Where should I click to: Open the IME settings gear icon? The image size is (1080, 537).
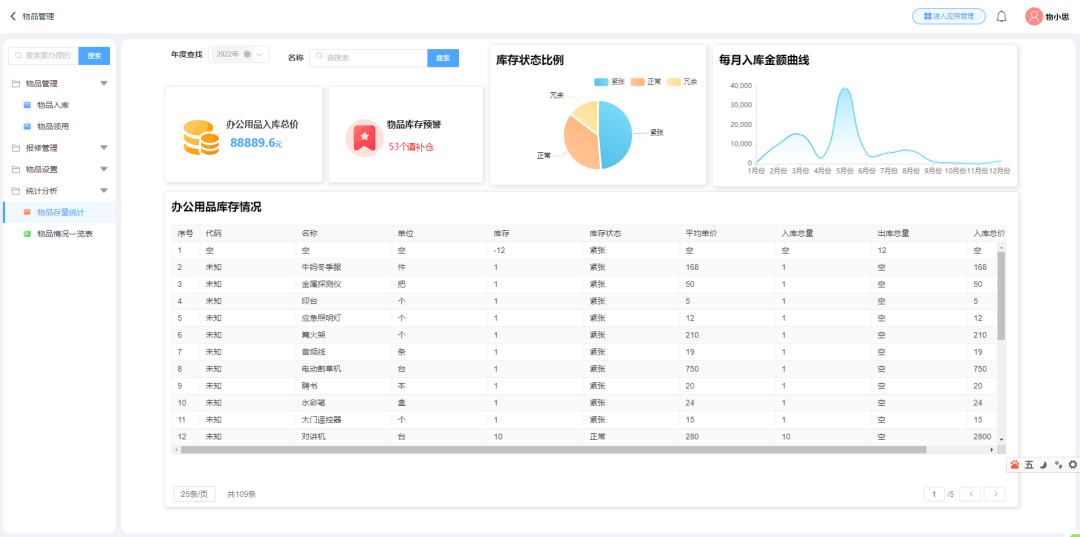[x=1072, y=465]
